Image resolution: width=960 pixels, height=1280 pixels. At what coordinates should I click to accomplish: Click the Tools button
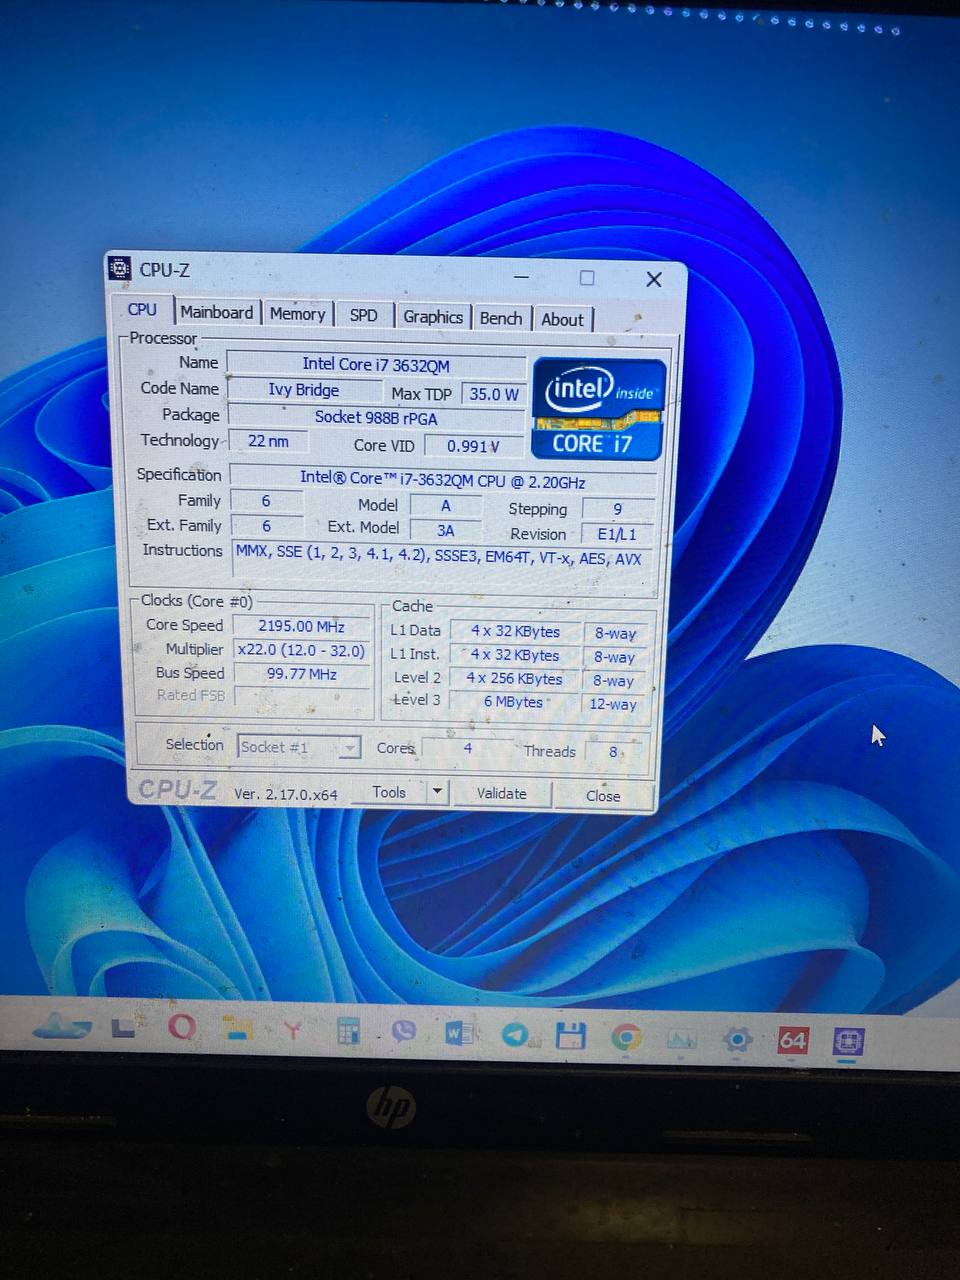(x=389, y=792)
